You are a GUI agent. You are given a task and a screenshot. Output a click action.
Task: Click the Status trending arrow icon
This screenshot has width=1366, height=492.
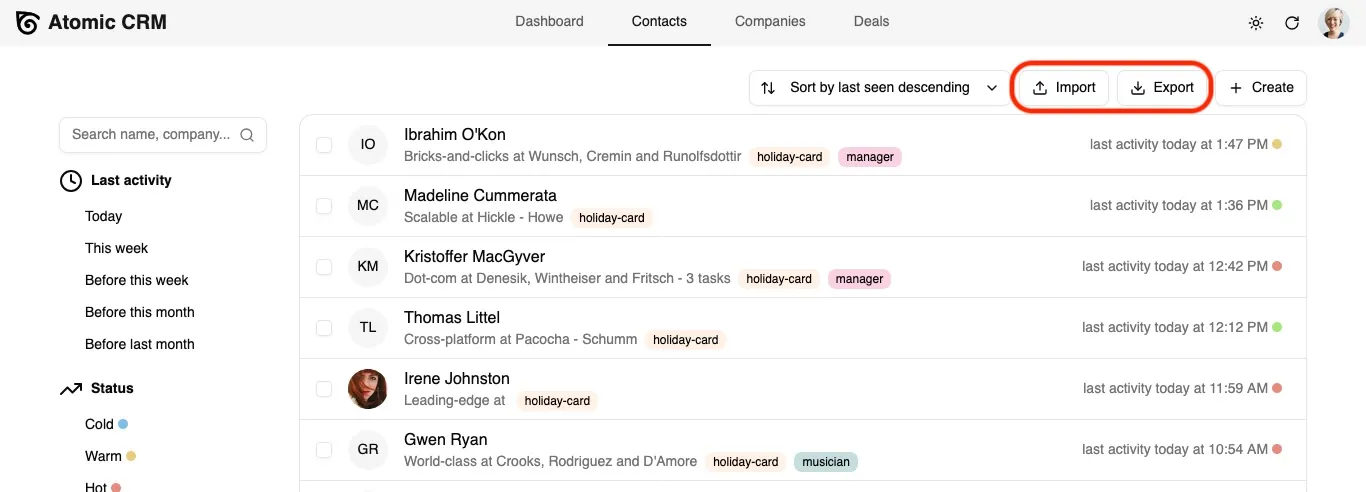(x=71, y=389)
